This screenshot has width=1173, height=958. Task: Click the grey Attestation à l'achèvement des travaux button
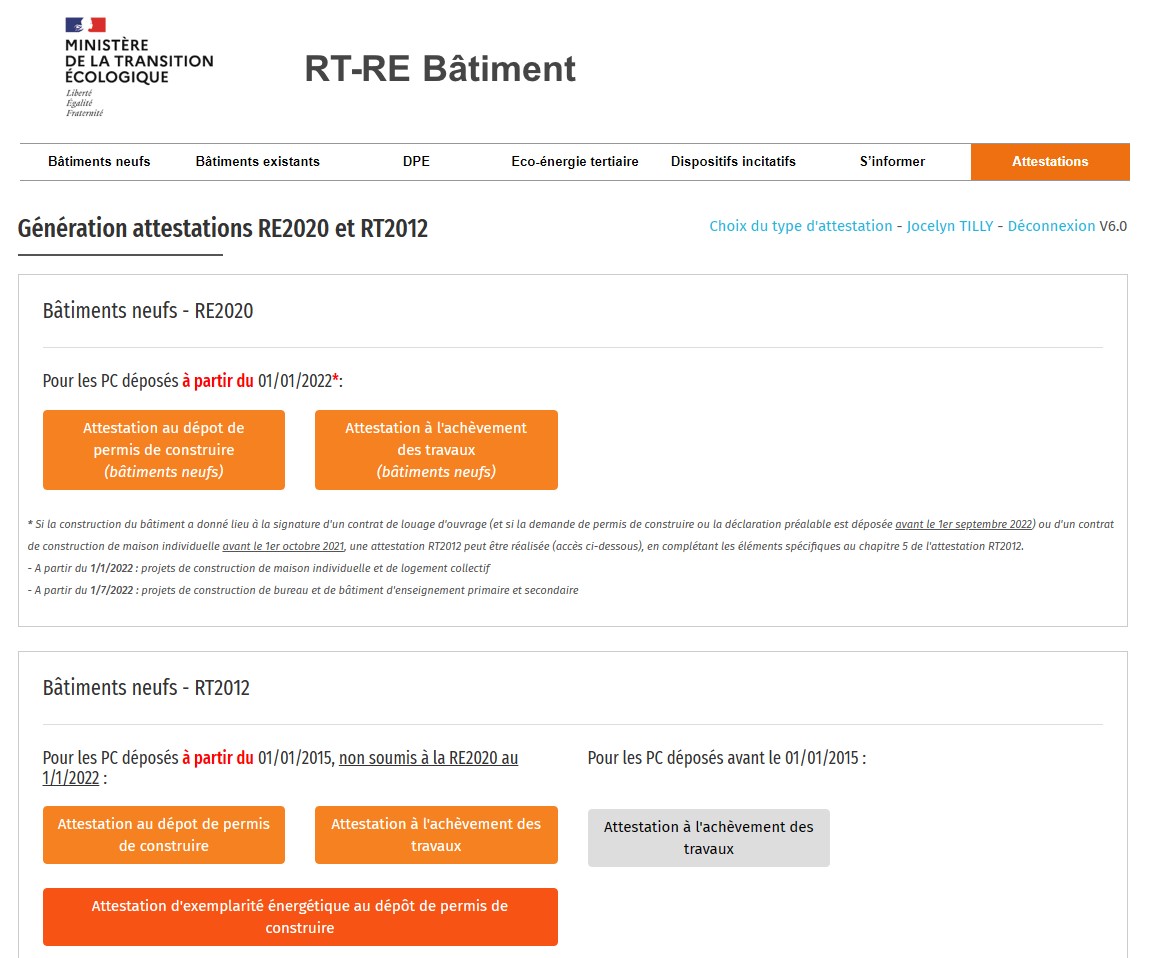tap(708, 838)
